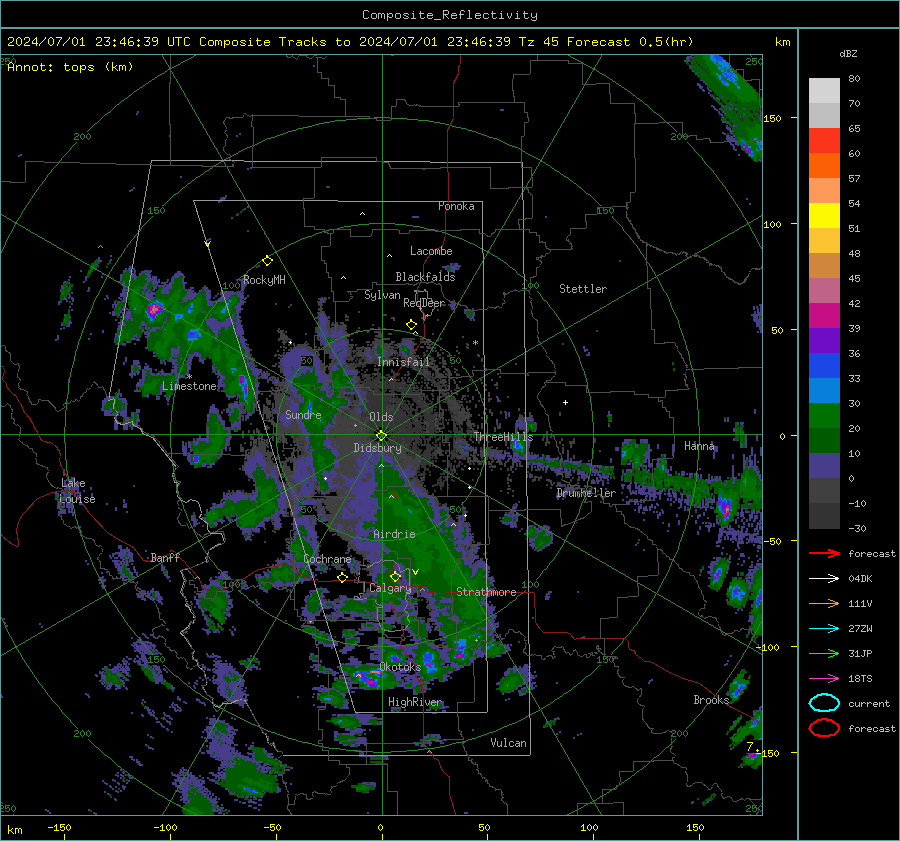900x841 pixels.
Task: Click the Lake Louise label
Action: point(77,491)
